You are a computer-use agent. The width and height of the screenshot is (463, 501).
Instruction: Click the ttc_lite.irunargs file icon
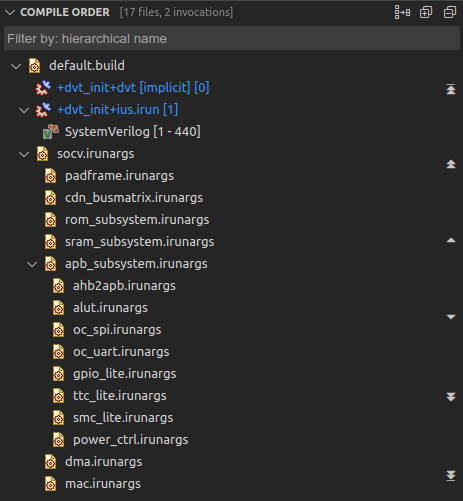pyautogui.click(x=58, y=396)
